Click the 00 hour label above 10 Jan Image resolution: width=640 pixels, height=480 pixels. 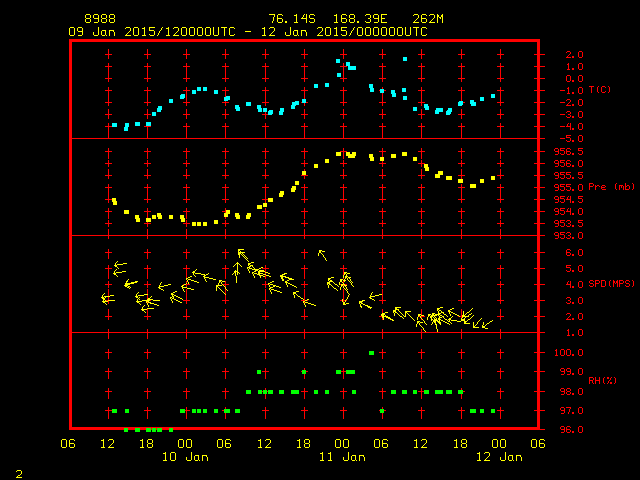pos(185,444)
